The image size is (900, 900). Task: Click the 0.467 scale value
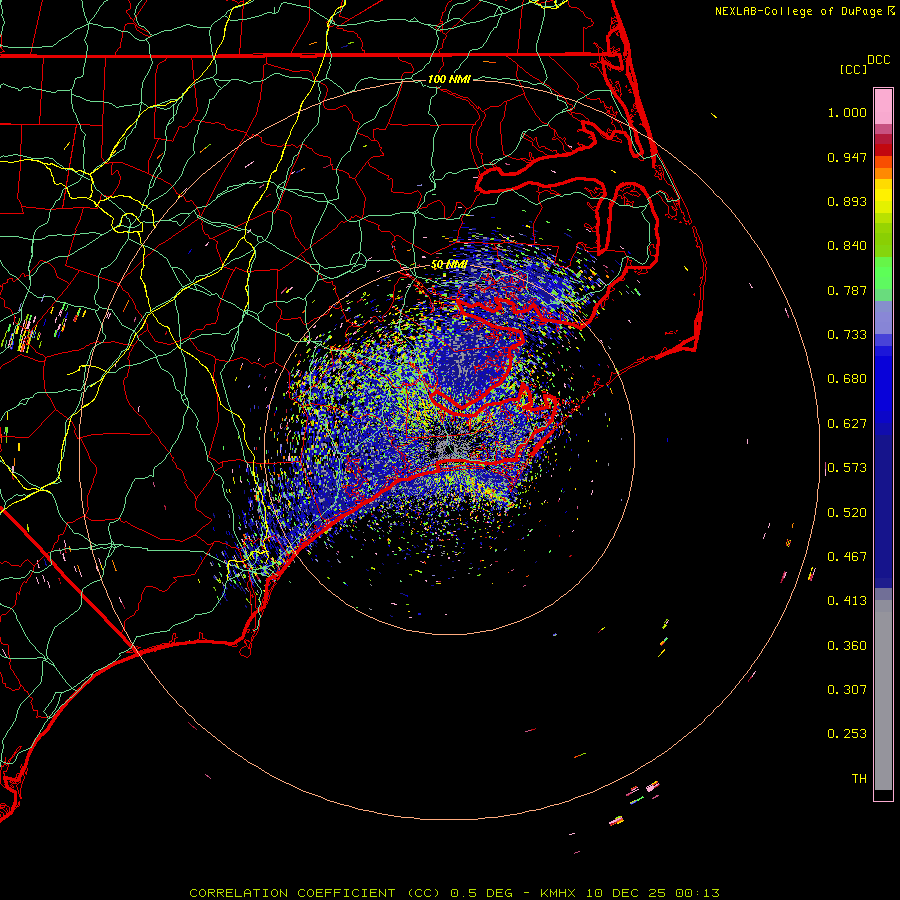click(847, 557)
